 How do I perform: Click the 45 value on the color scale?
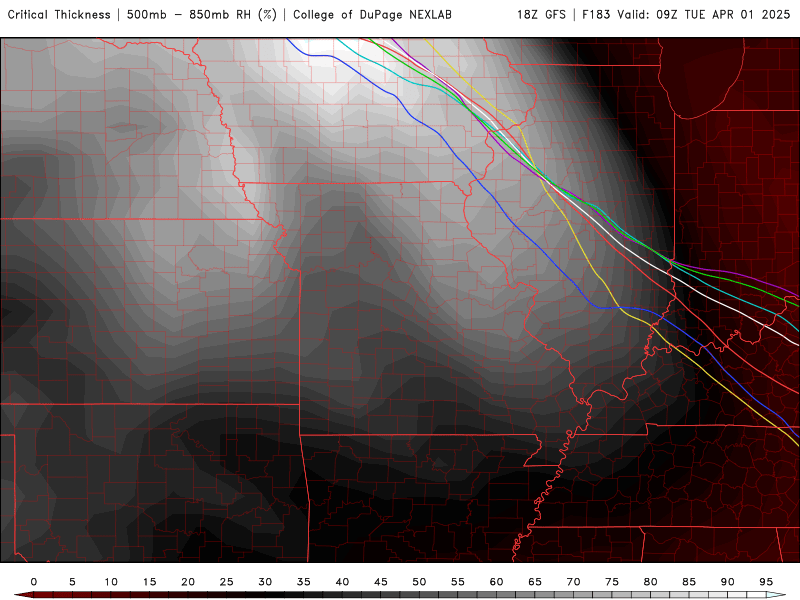pyautogui.click(x=381, y=582)
